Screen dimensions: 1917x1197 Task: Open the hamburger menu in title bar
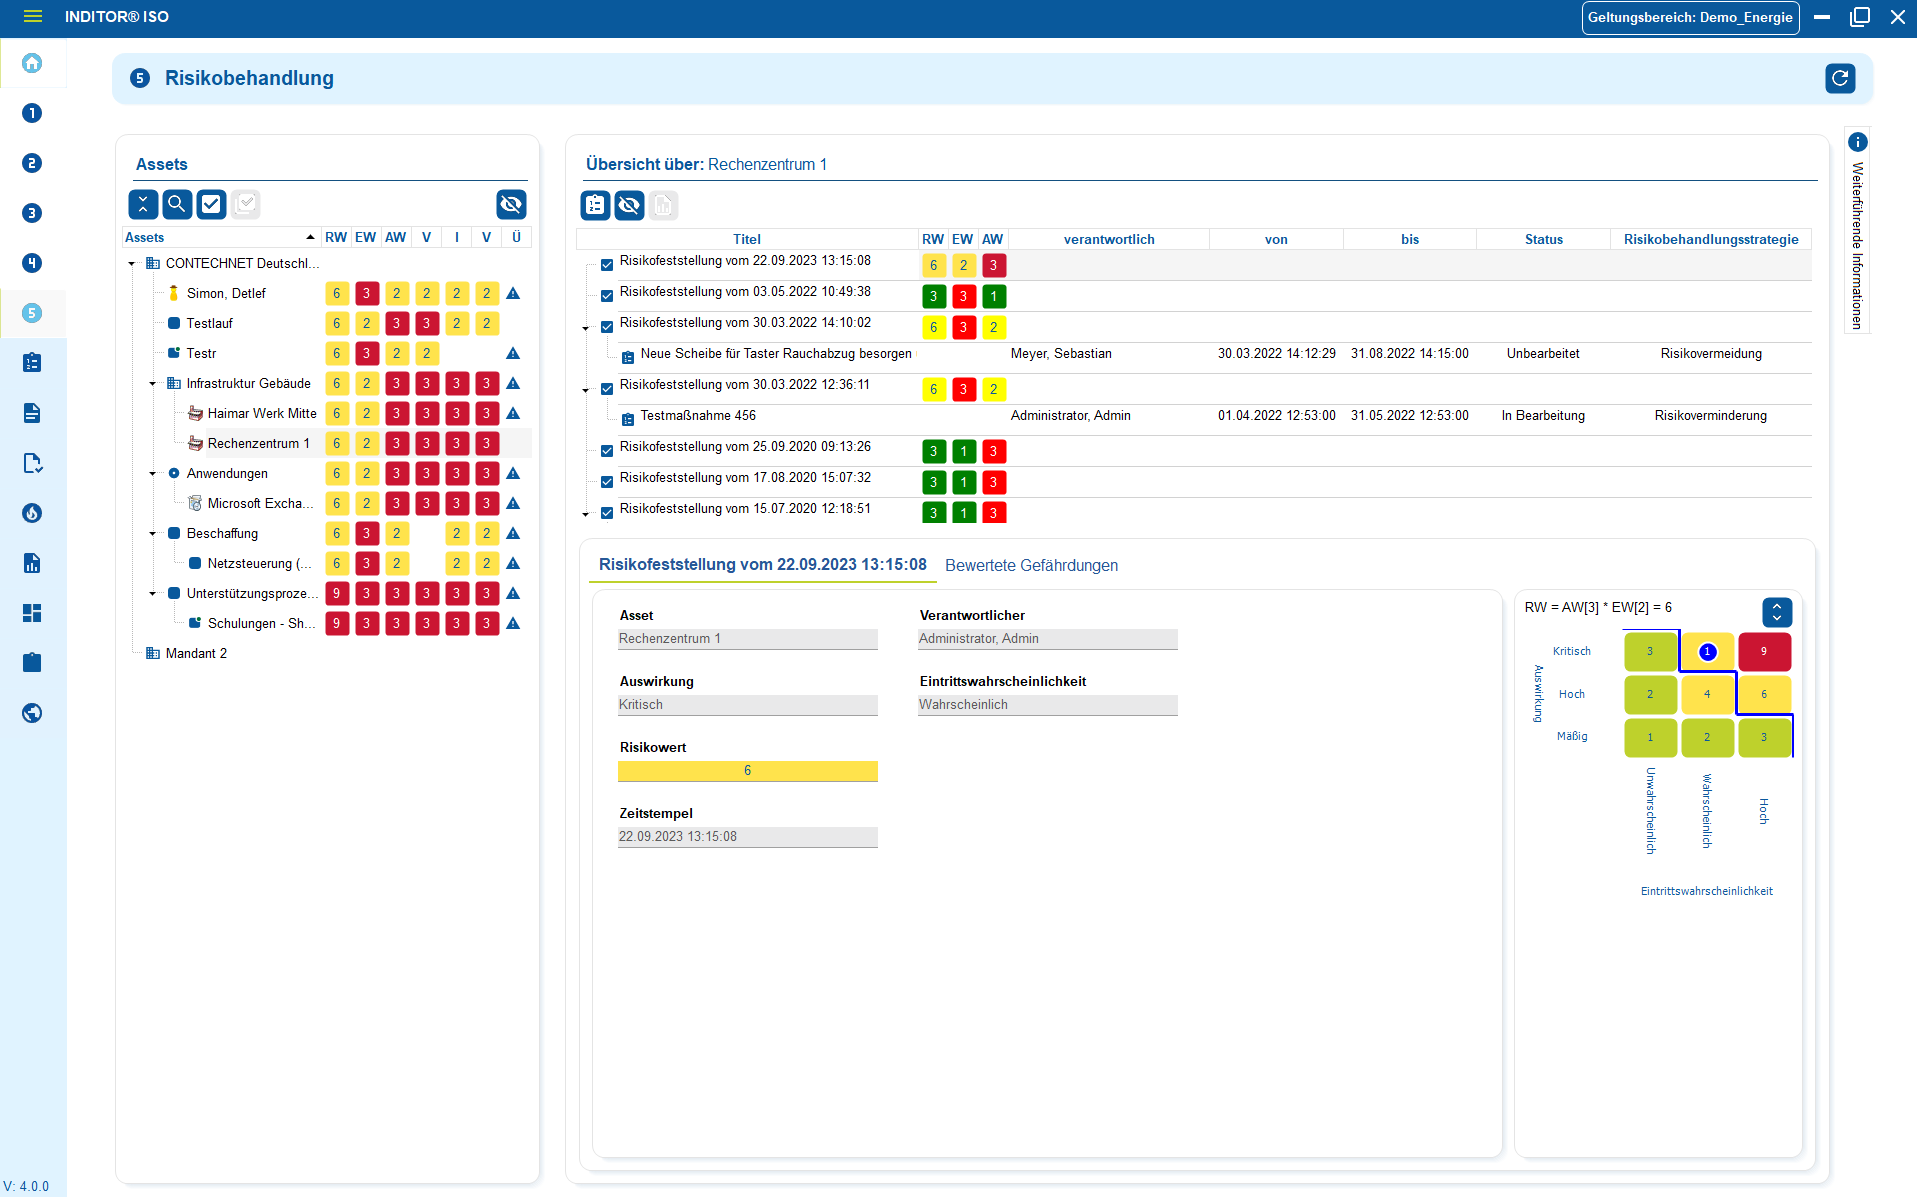32,17
